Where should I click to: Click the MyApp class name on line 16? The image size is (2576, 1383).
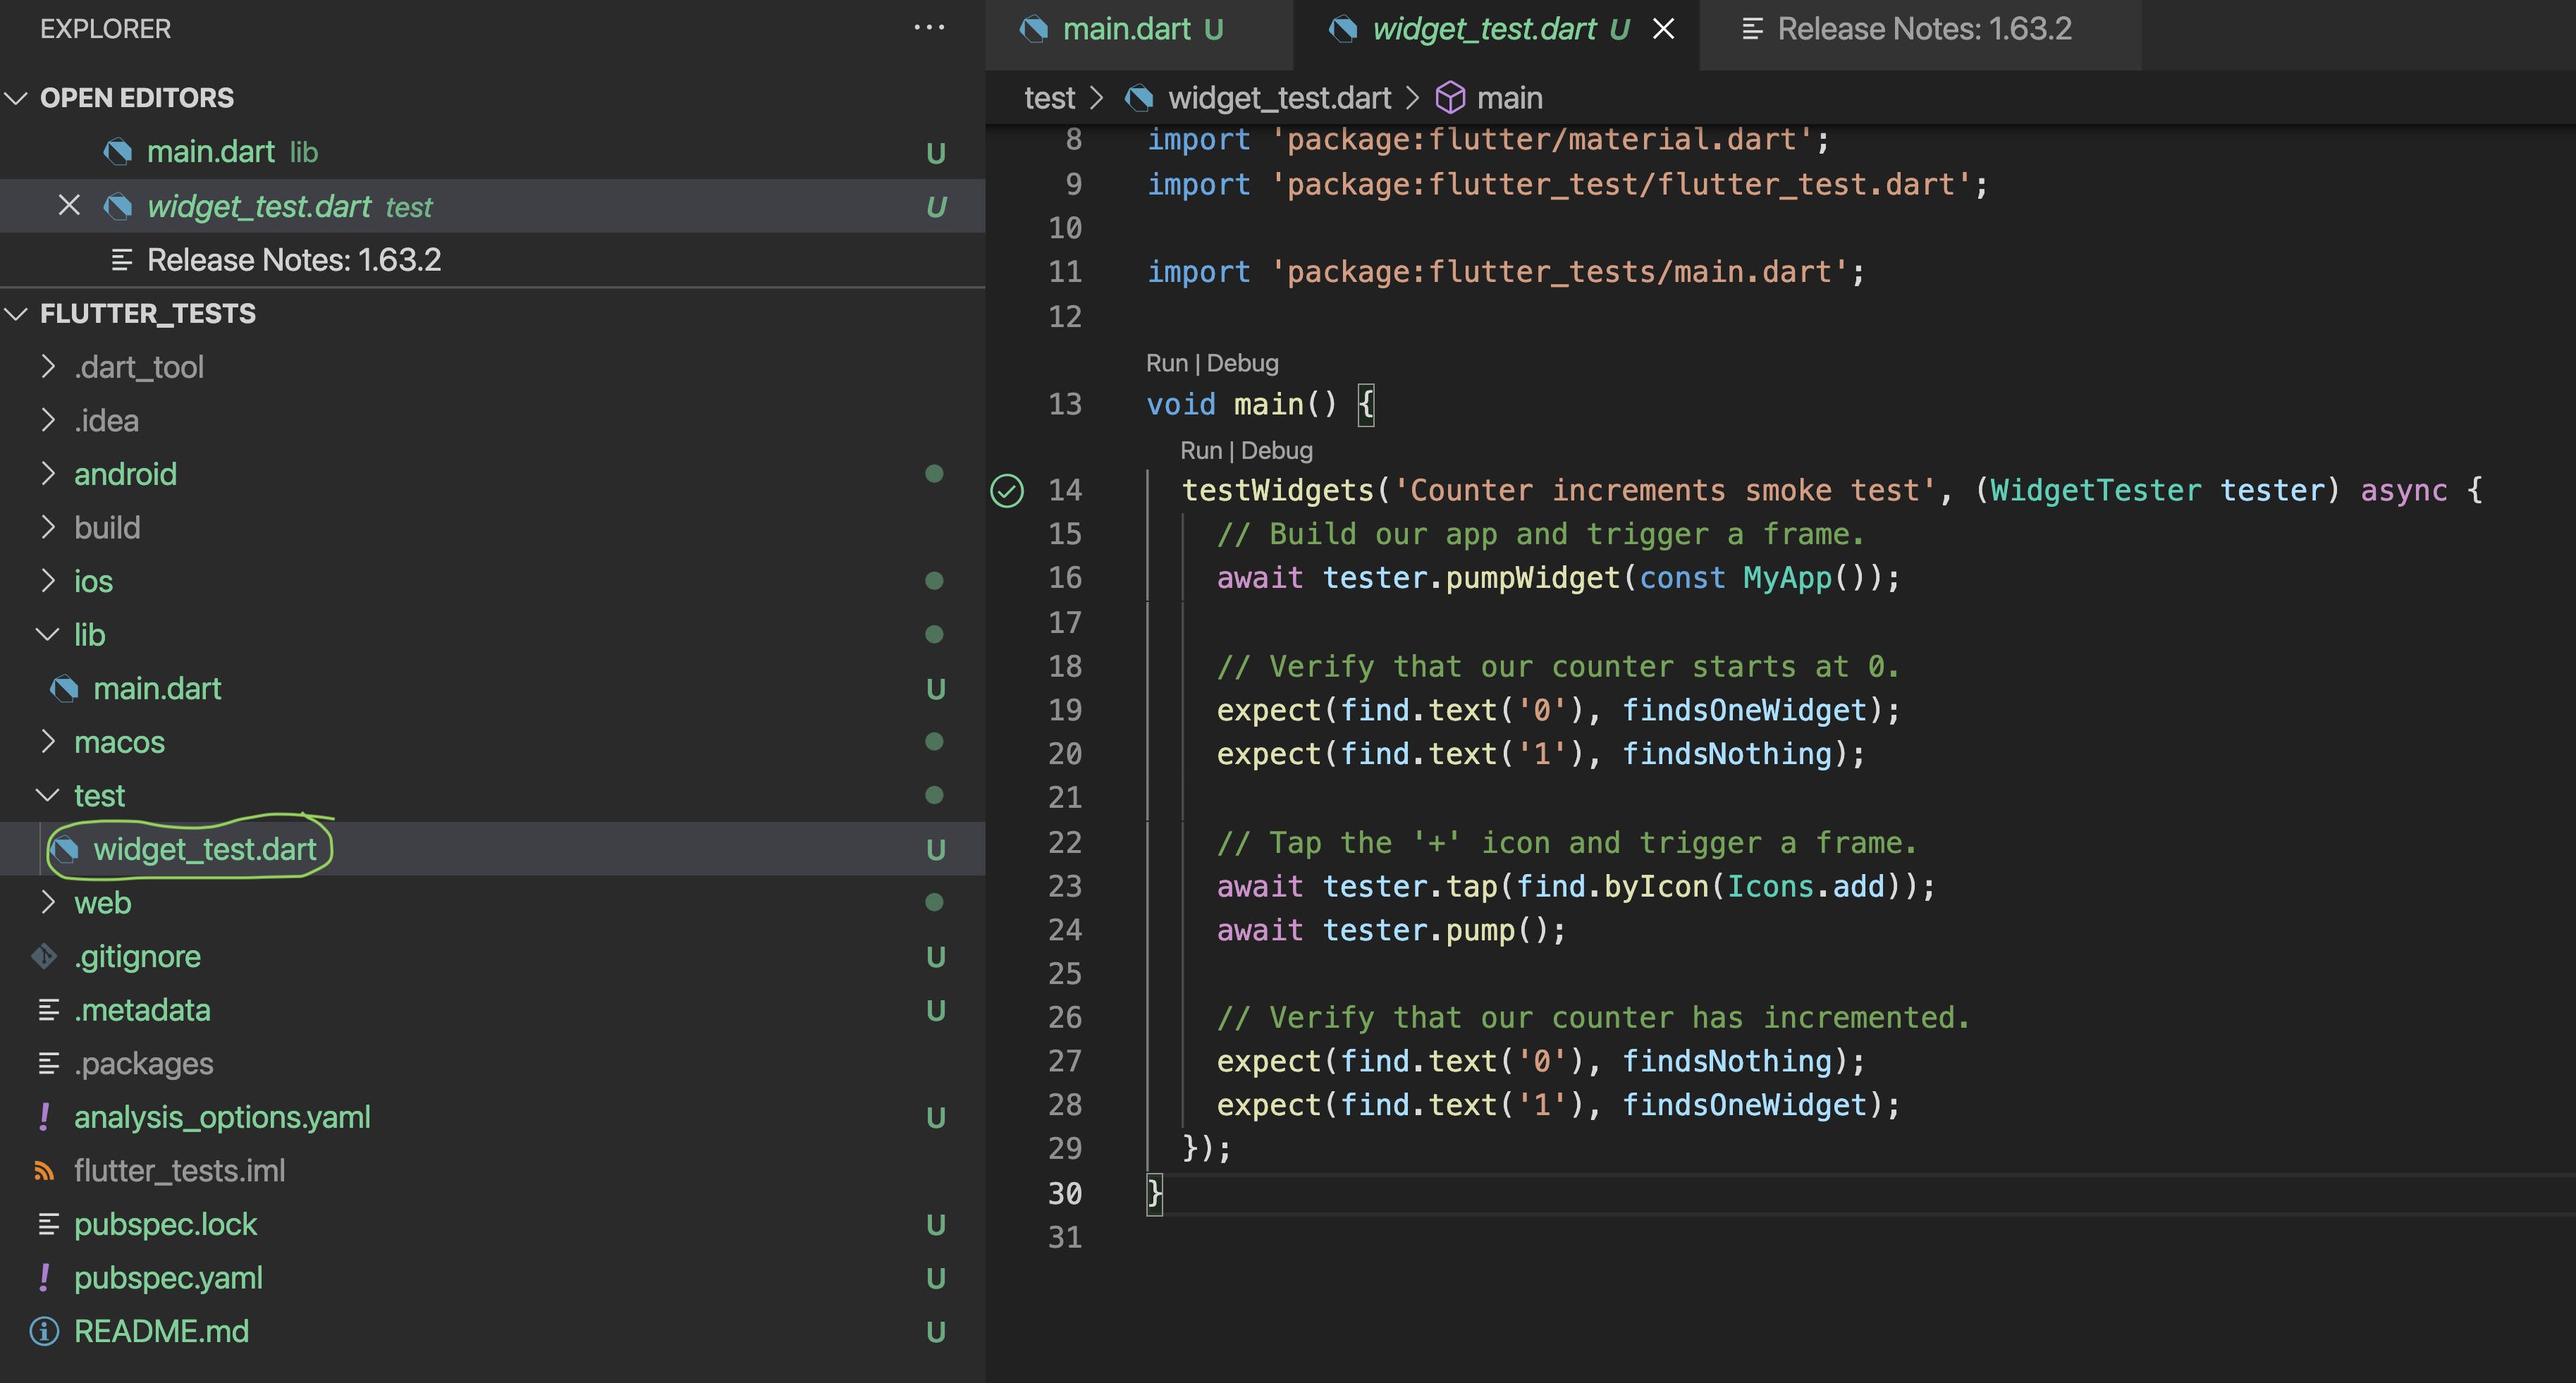point(1787,578)
